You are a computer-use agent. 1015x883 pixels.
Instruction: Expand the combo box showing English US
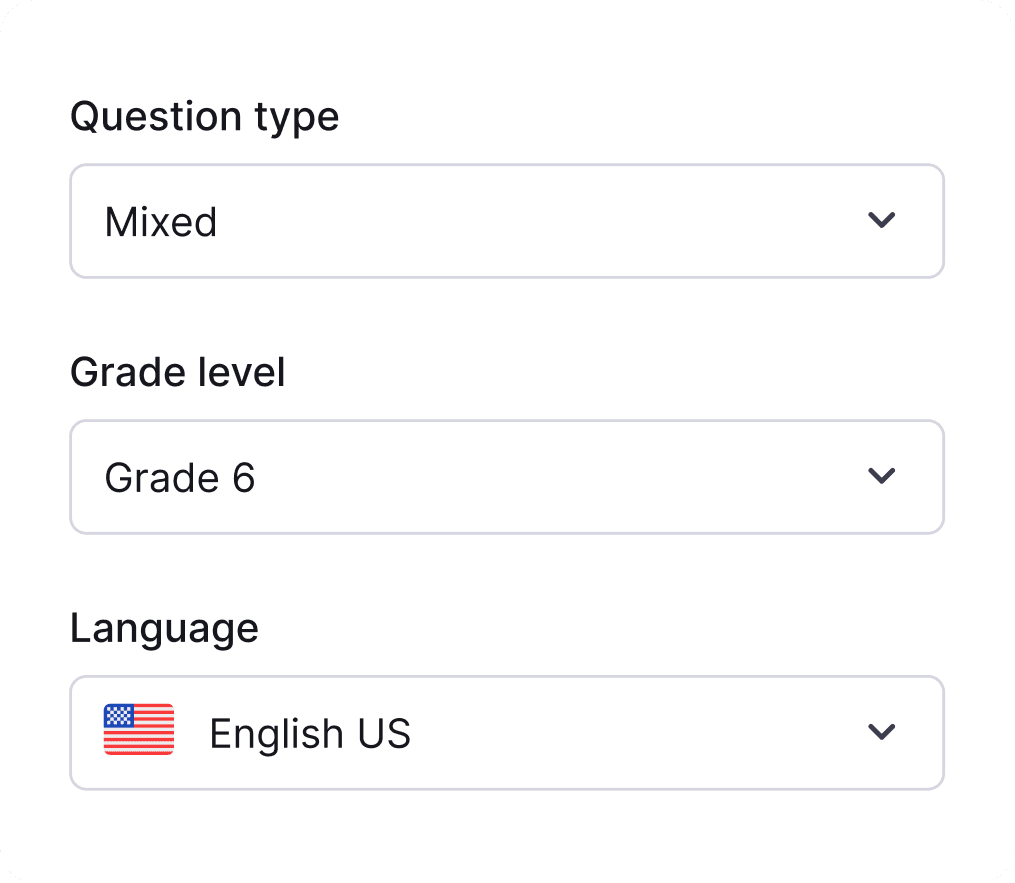(x=506, y=733)
